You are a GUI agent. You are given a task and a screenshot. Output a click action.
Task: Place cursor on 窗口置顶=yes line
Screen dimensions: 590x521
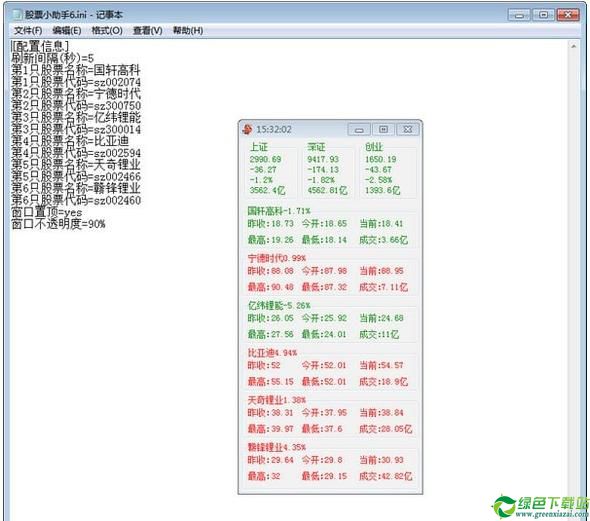click(47, 212)
